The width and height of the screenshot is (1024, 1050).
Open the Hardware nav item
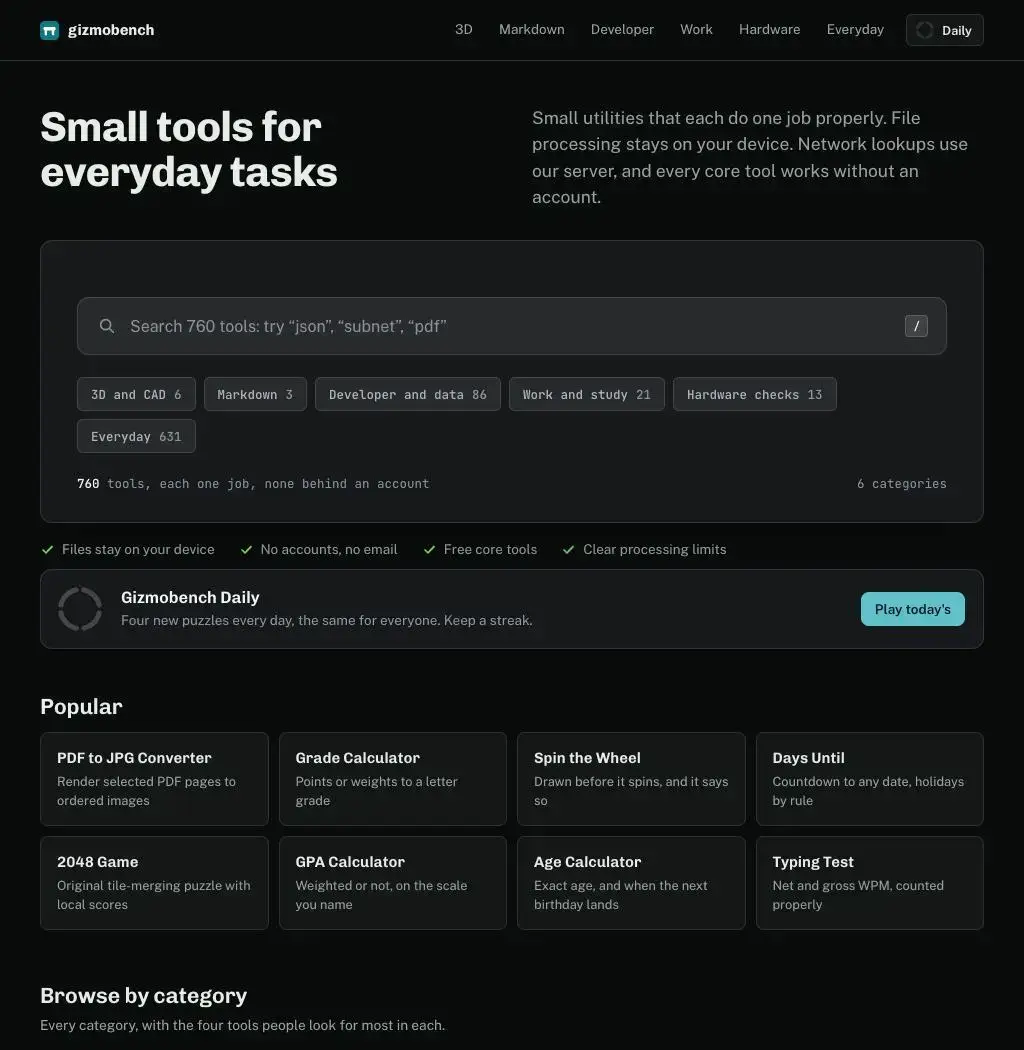coord(770,29)
